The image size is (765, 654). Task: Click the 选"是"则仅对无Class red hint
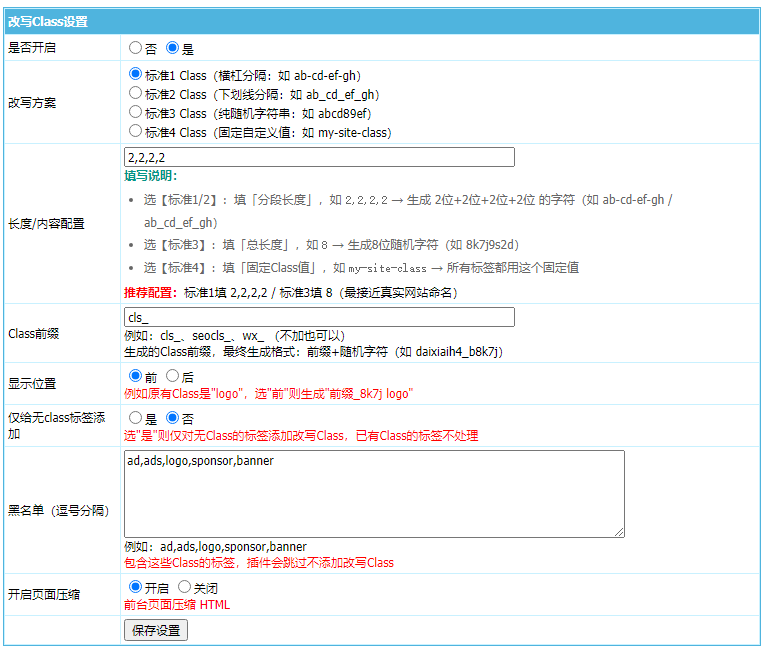point(301,435)
